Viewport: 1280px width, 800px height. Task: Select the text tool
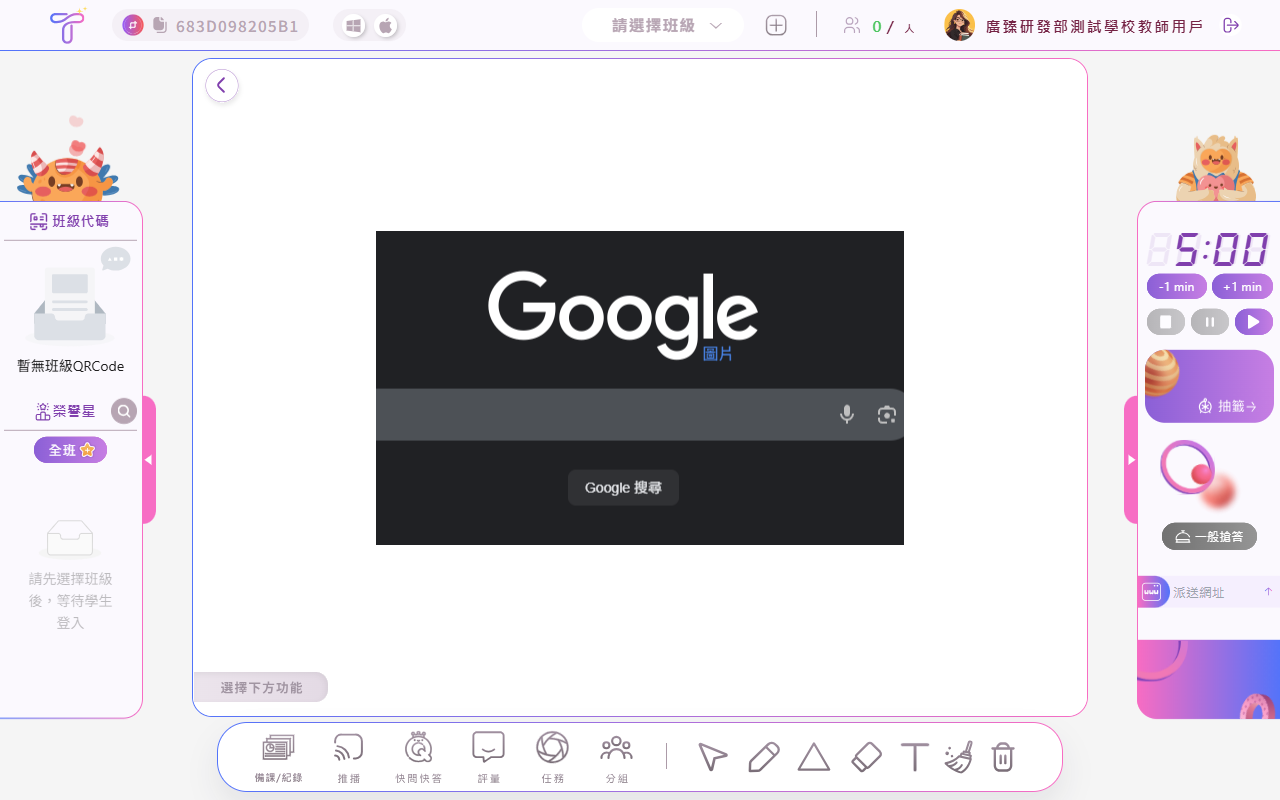point(914,757)
